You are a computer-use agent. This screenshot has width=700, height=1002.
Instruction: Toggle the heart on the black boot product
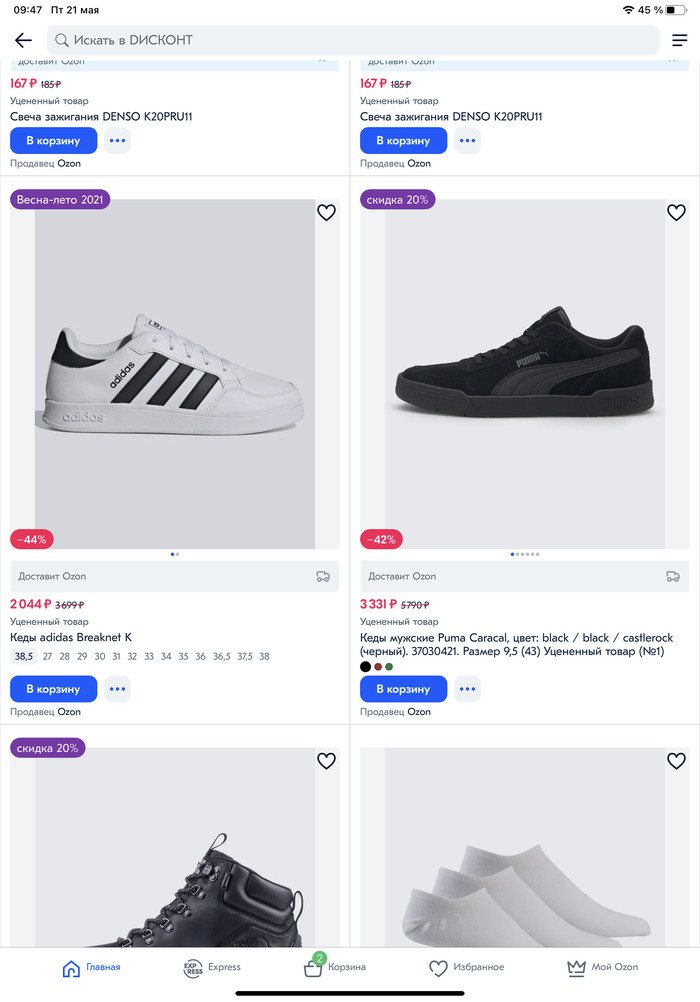pyautogui.click(x=326, y=760)
